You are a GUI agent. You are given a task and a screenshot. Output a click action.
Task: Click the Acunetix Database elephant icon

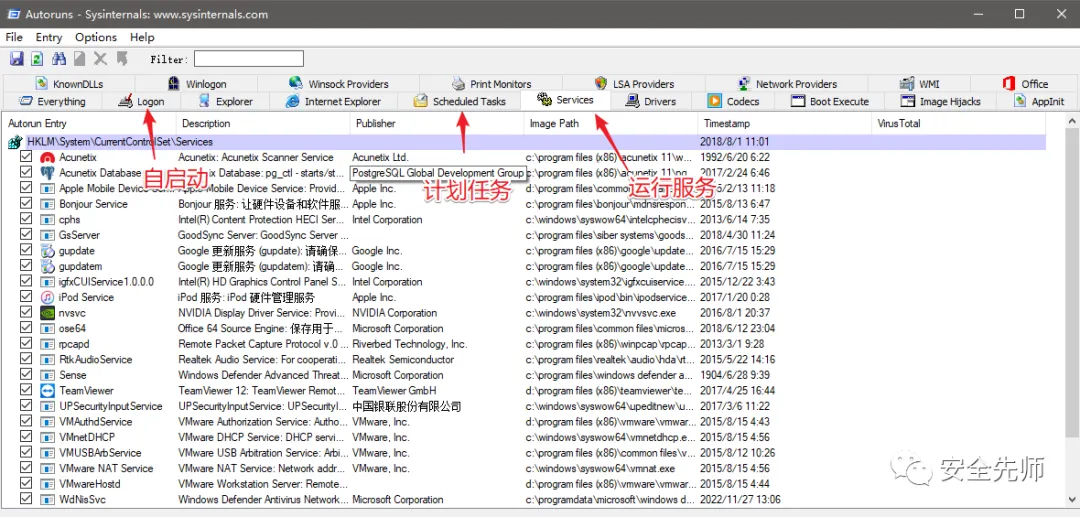click(48, 173)
